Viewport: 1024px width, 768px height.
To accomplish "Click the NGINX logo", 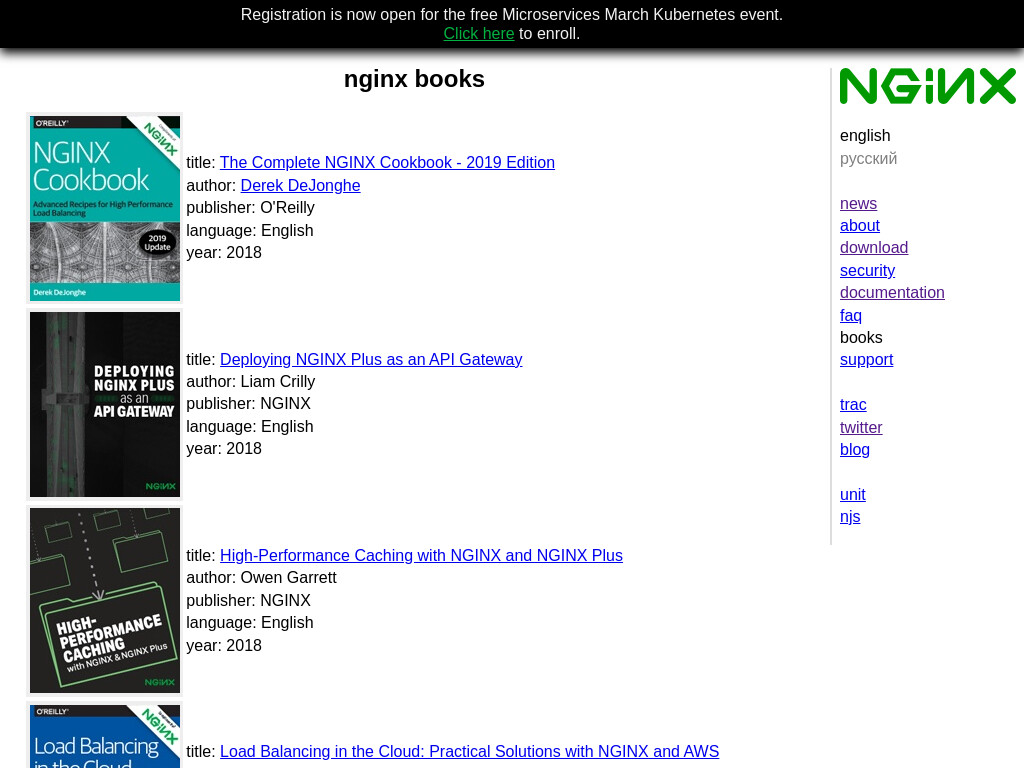I will [927, 86].
